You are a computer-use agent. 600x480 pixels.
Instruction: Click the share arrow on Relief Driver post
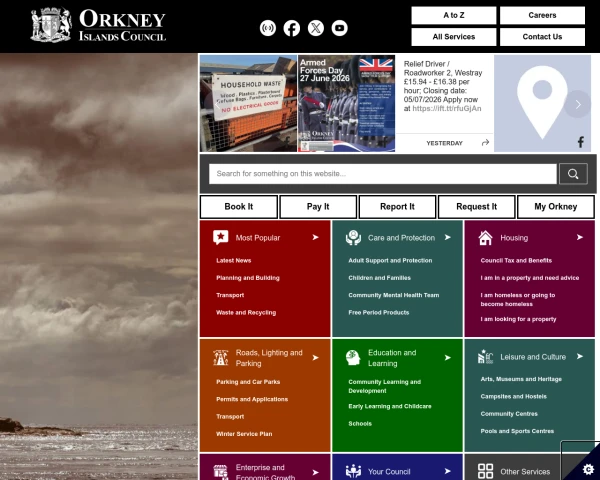(x=485, y=143)
